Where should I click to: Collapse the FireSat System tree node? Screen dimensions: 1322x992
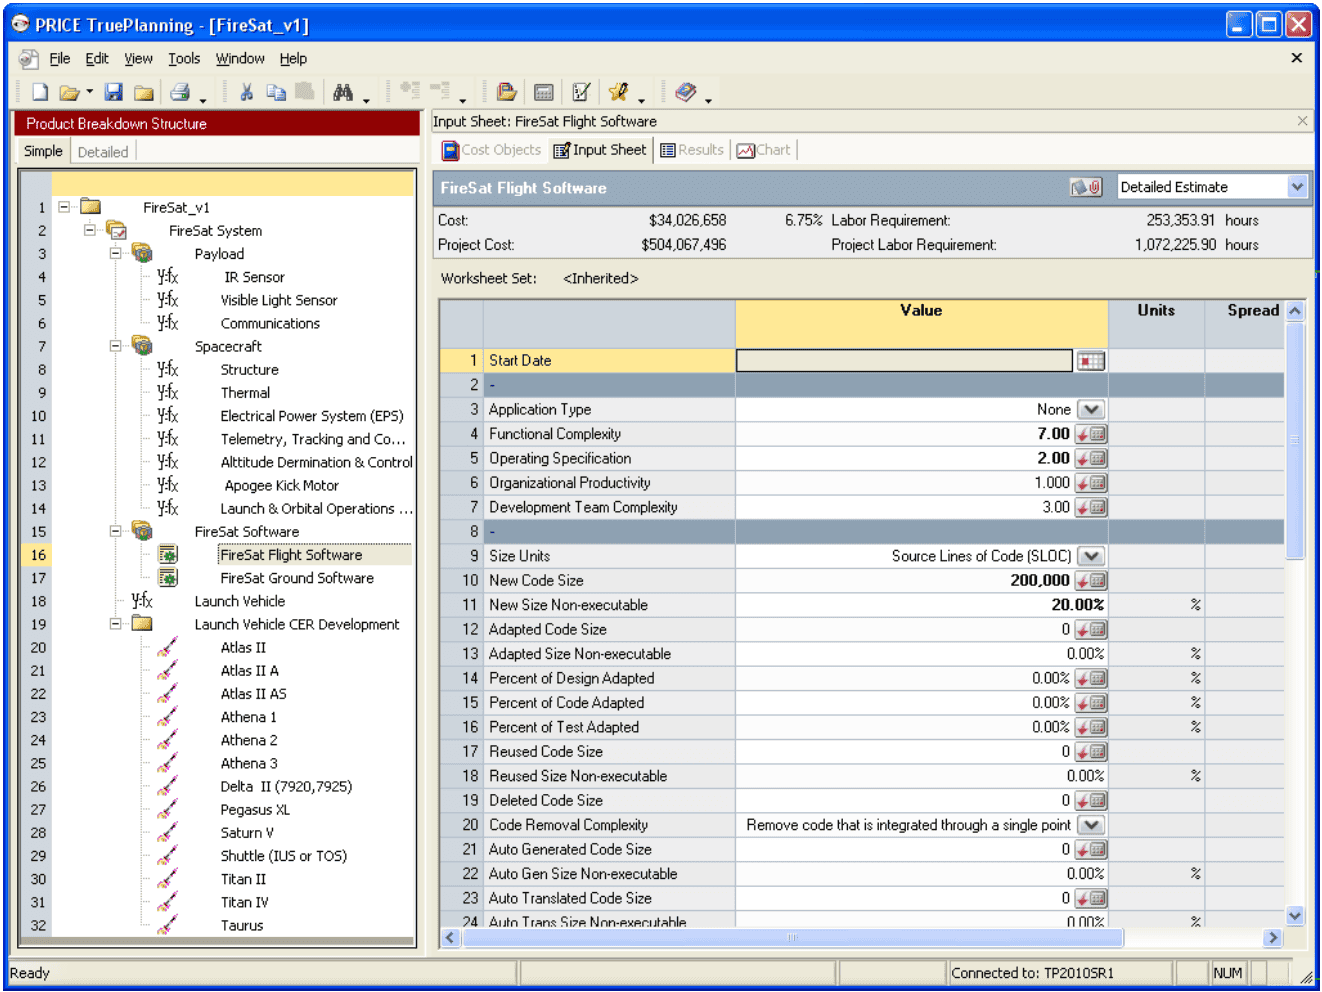pos(90,230)
